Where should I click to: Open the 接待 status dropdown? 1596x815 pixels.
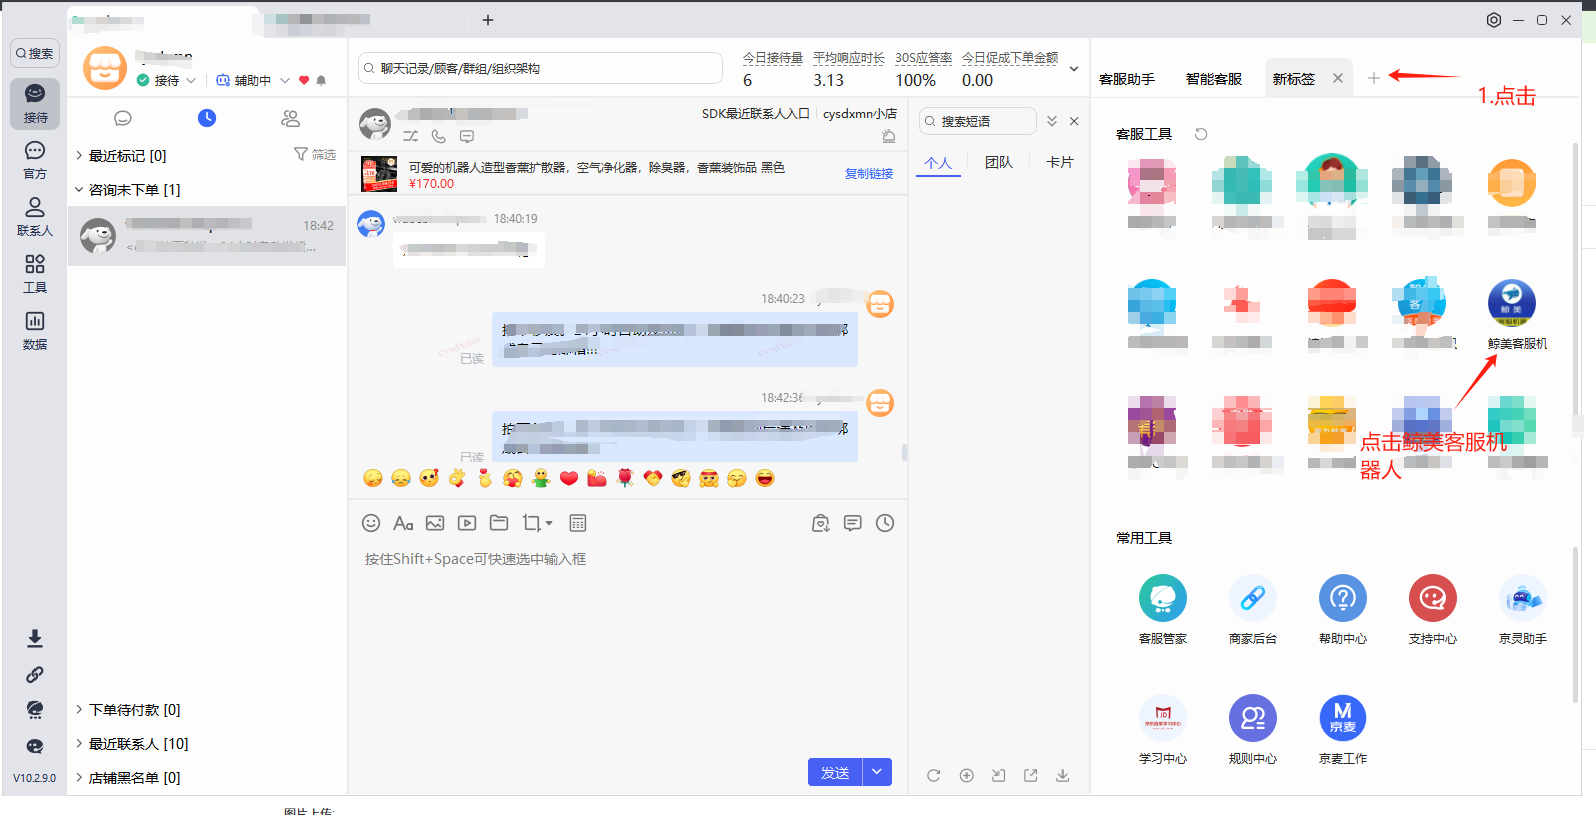[x=191, y=80]
